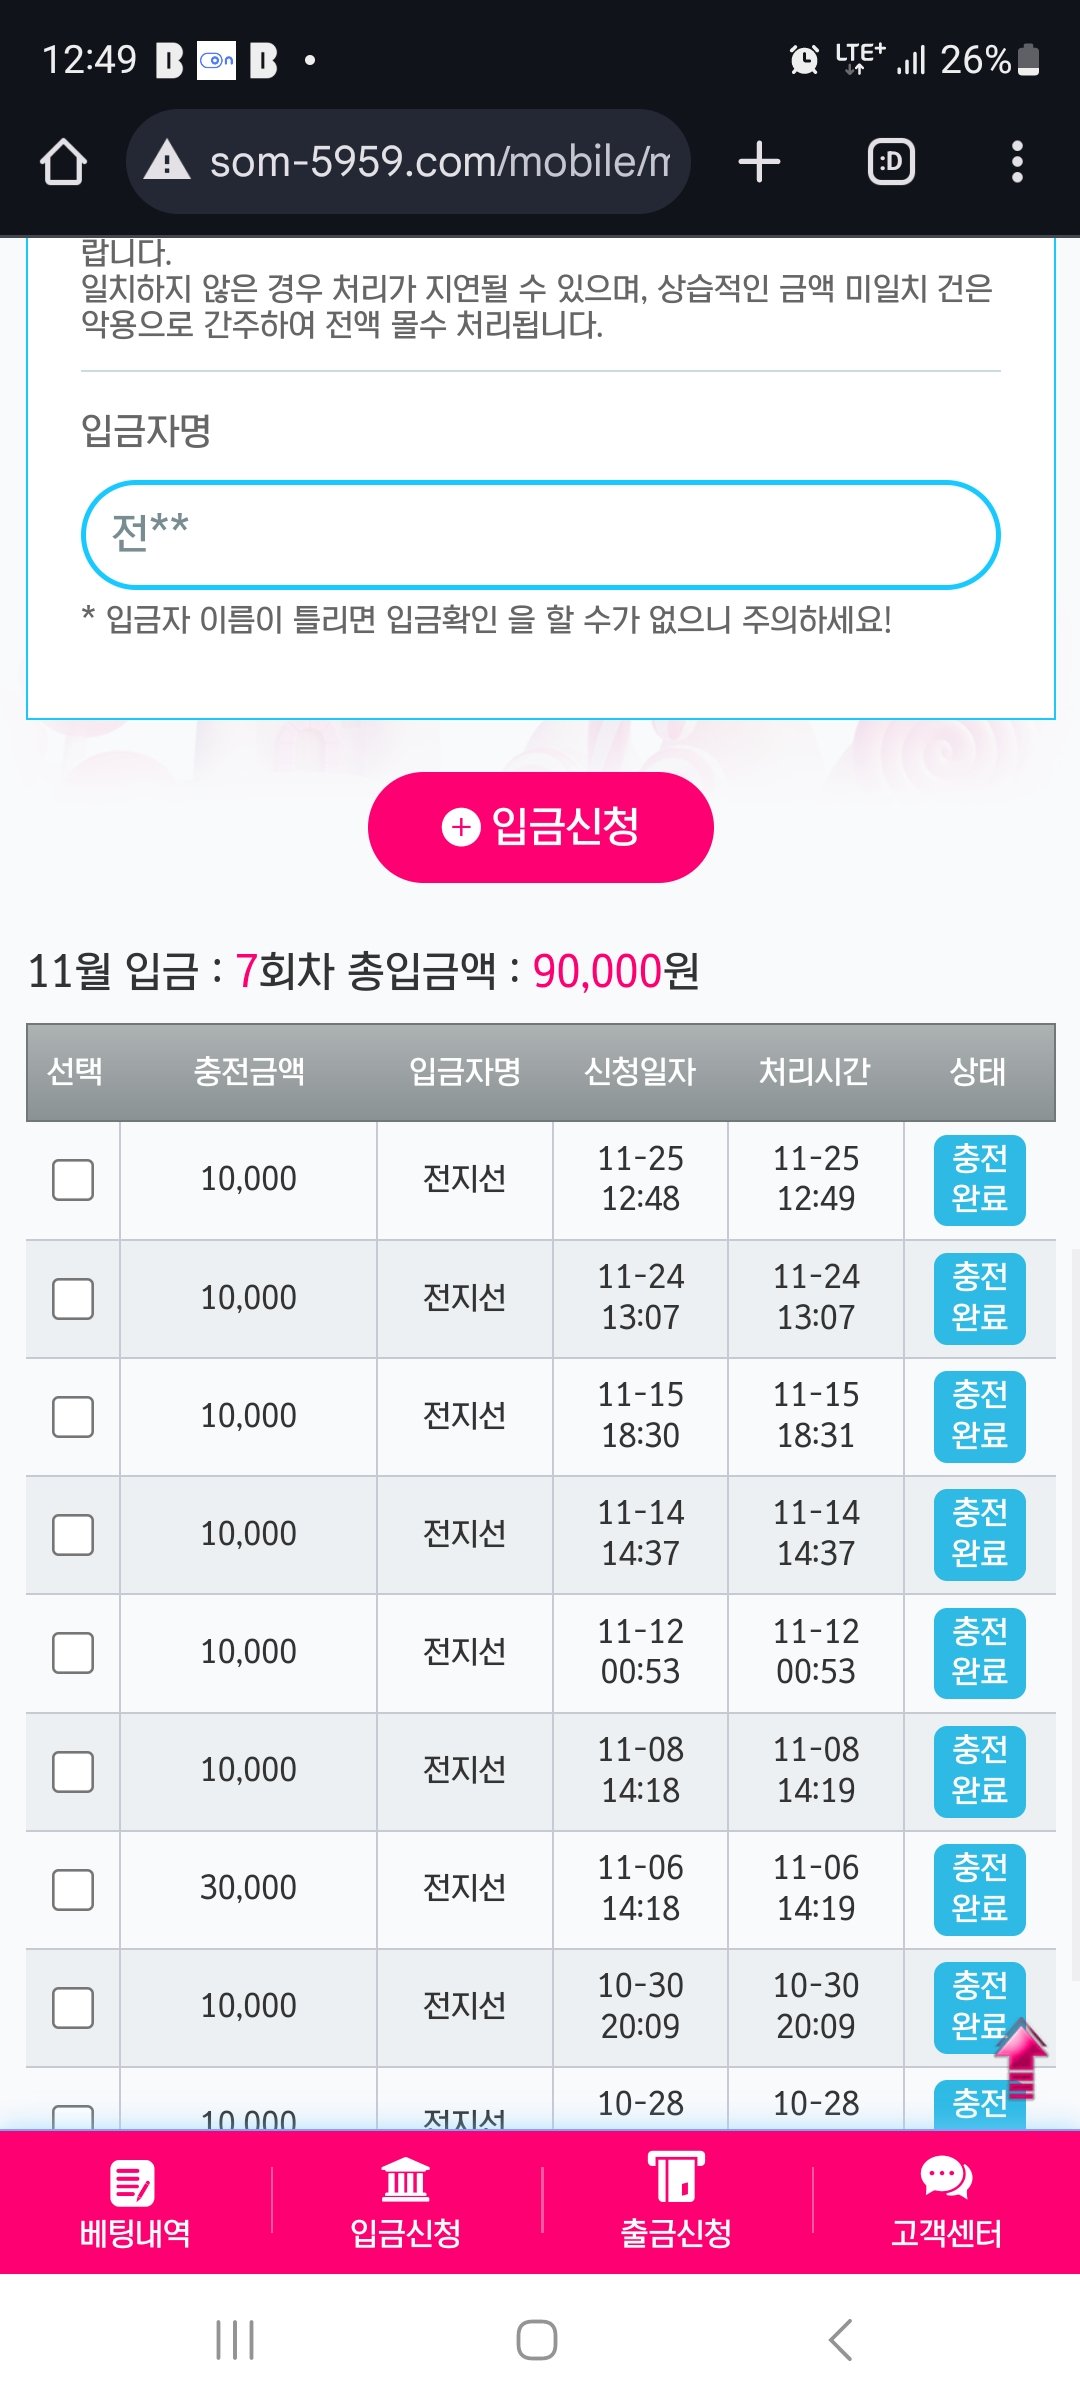
Task: Click the 입금자명 input field
Action: 540,535
